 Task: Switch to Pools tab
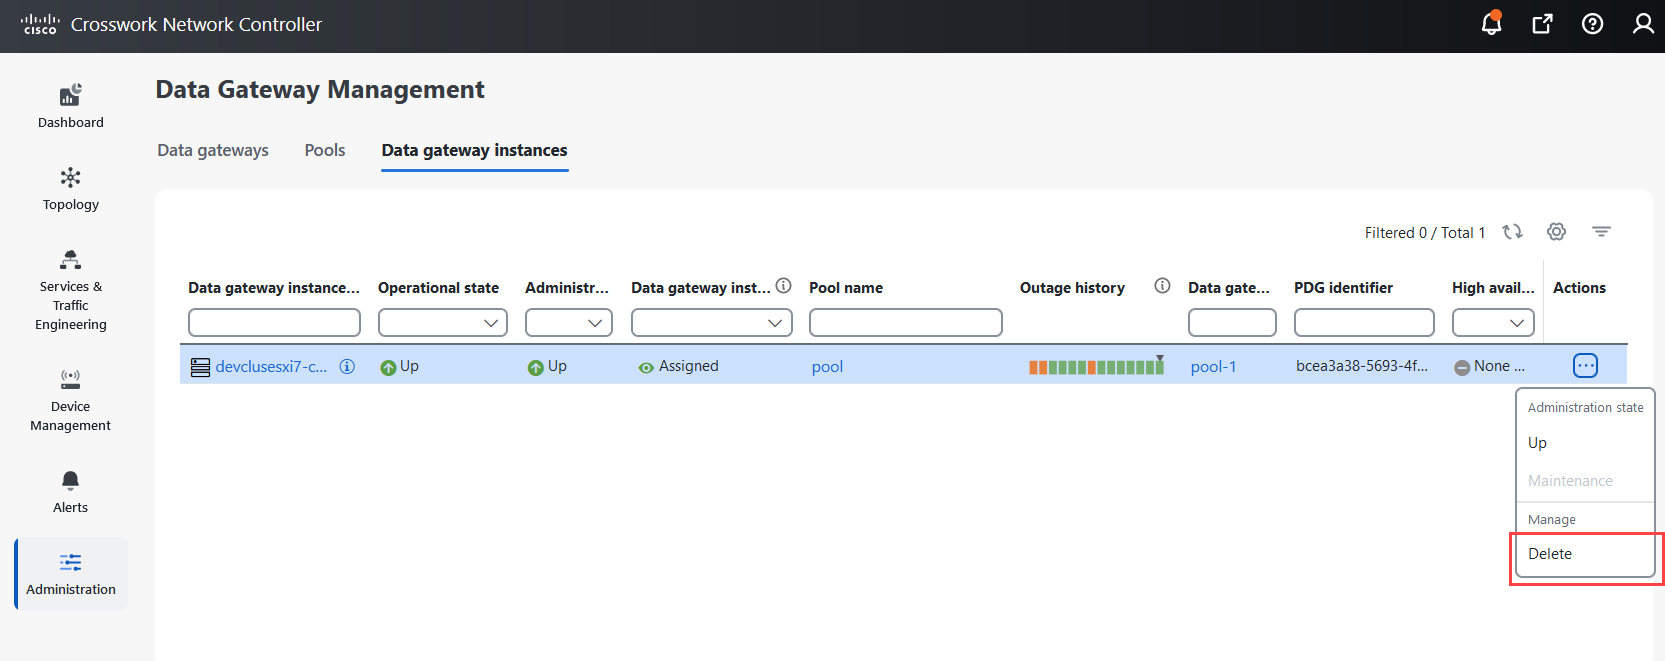325,150
